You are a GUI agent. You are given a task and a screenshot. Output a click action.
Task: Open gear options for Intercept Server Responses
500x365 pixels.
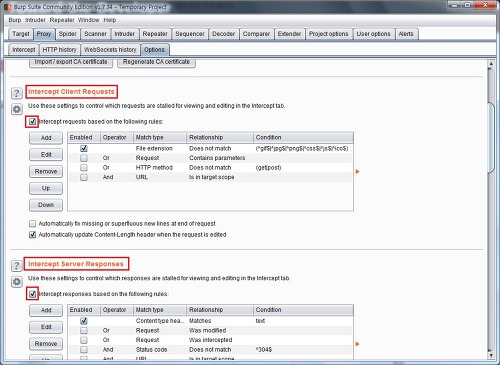pos(17,282)
